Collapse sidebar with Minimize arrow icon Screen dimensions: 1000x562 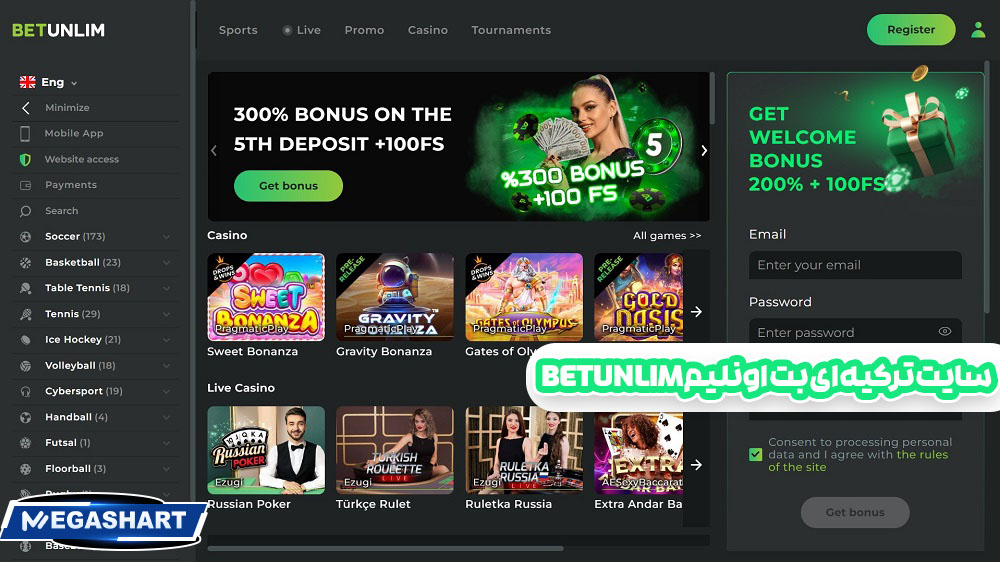(26, 108)
